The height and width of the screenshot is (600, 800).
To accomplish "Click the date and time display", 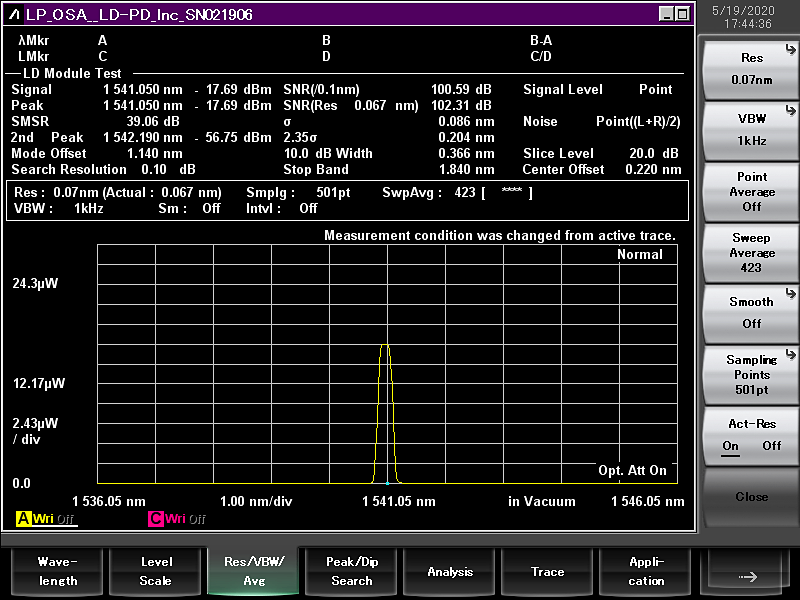I will click(x=751, y=16).
